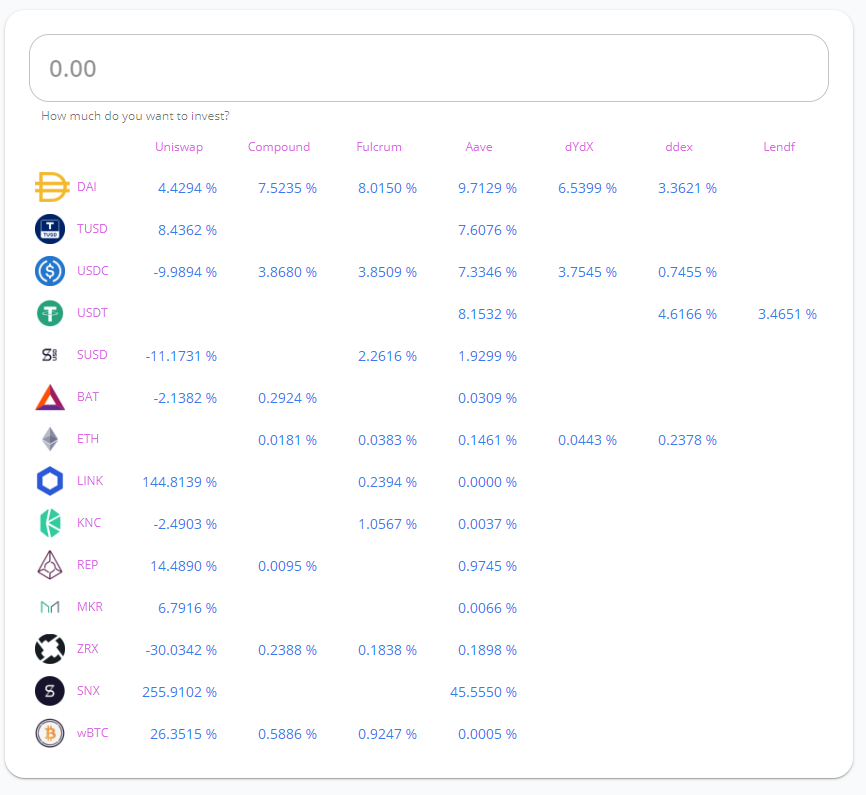The width and height of the screenshot is (866, 795).
Task: Click USDC Uniswap rate -9.9894 %
Action: pyautogui.click(x=185, y=272)
